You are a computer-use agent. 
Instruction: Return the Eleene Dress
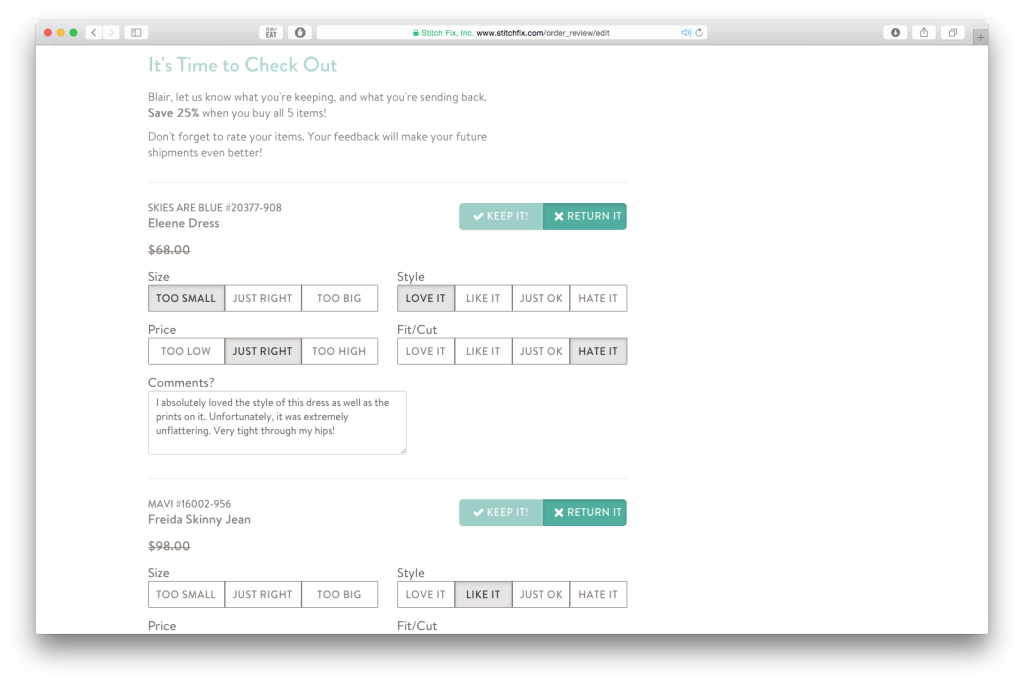584,216
